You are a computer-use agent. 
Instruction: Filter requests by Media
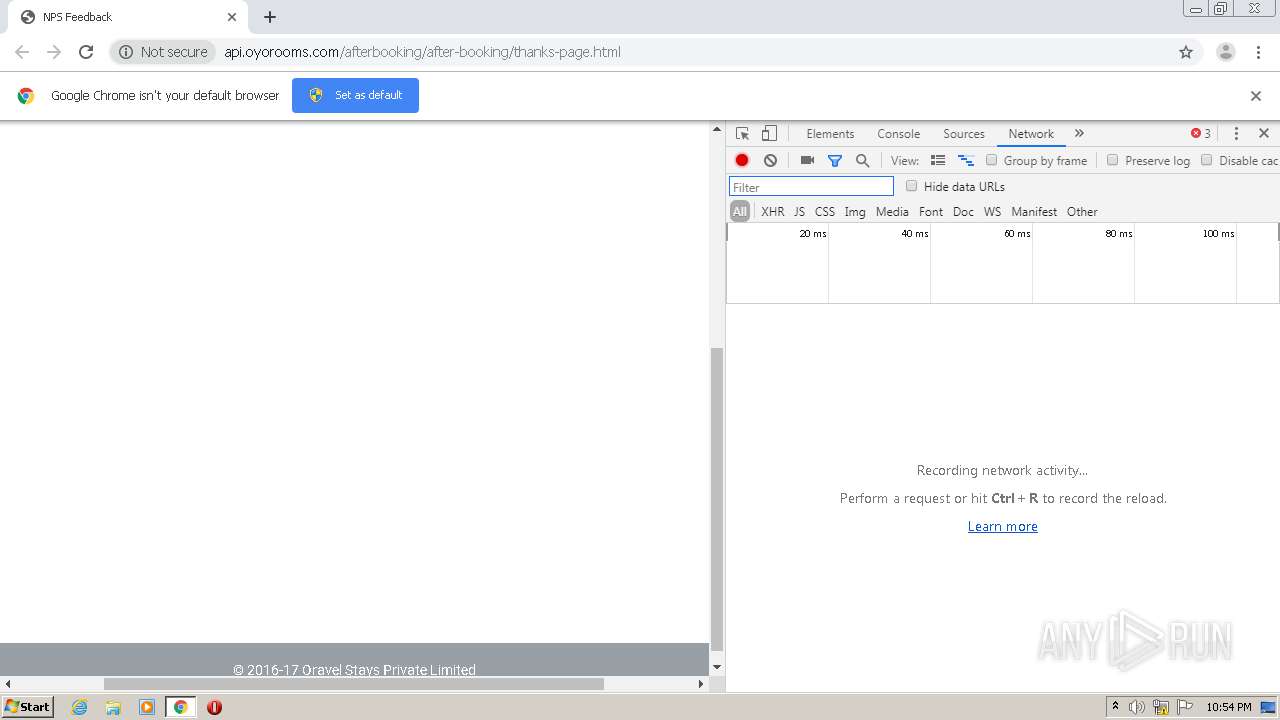click(892, 212)
